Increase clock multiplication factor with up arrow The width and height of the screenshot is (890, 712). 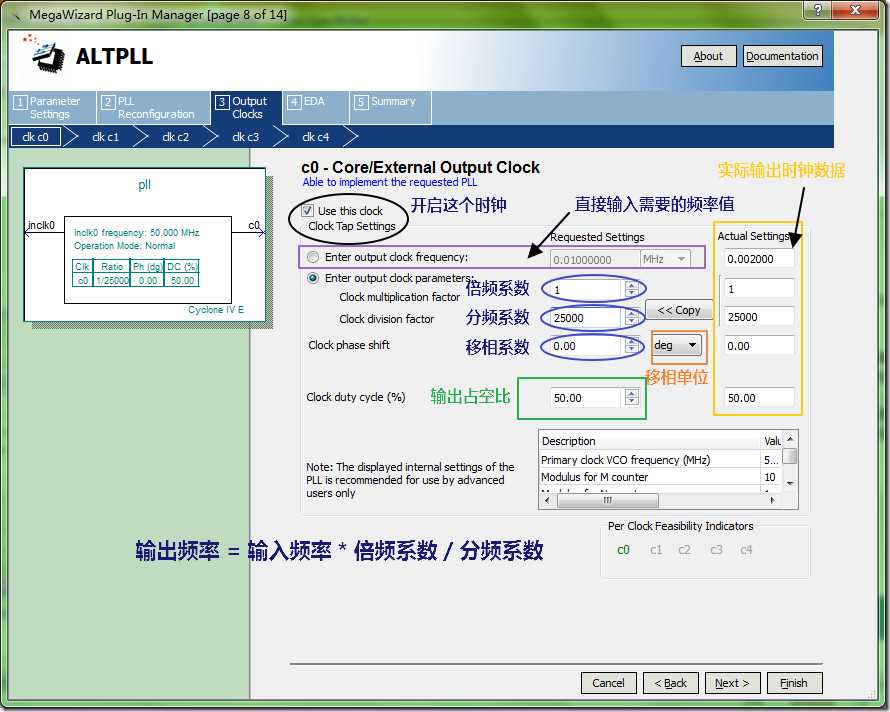pyautogui.click(x=632, y=285)
